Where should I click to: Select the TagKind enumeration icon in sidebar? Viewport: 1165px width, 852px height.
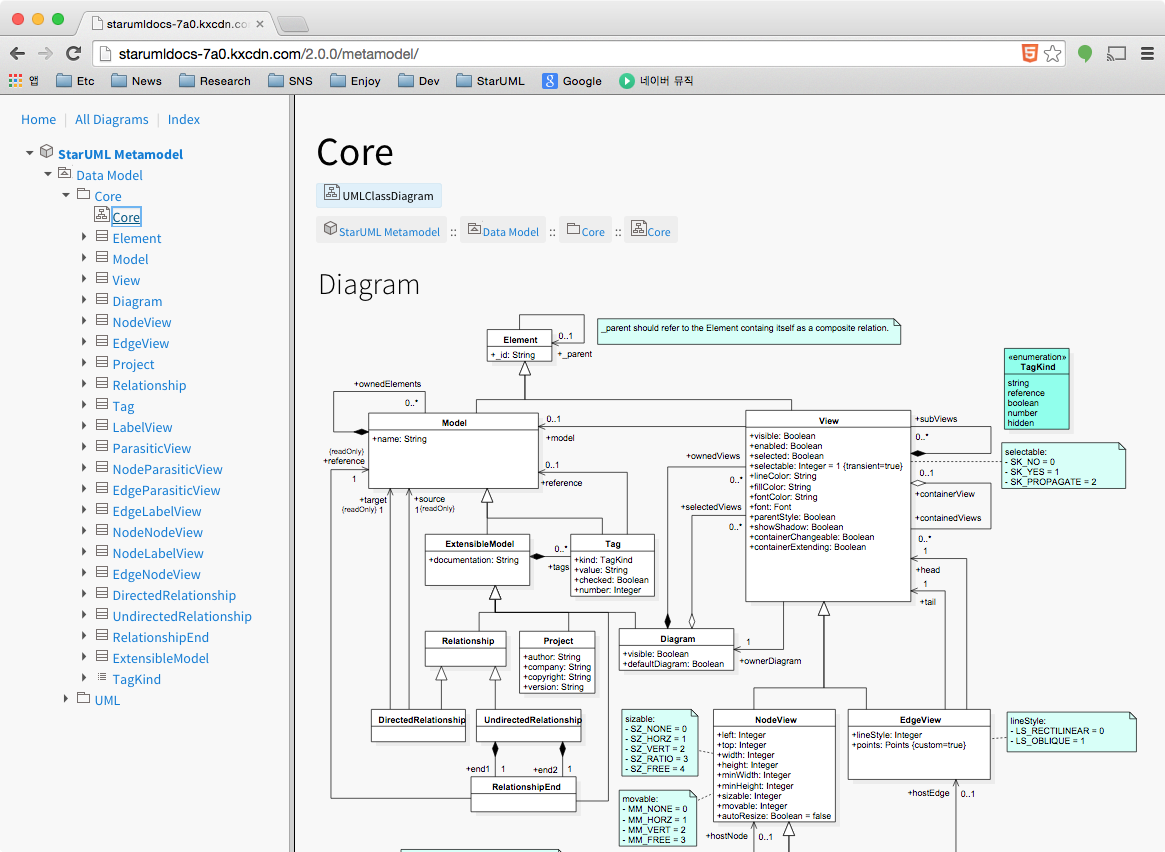pos(102,679)
